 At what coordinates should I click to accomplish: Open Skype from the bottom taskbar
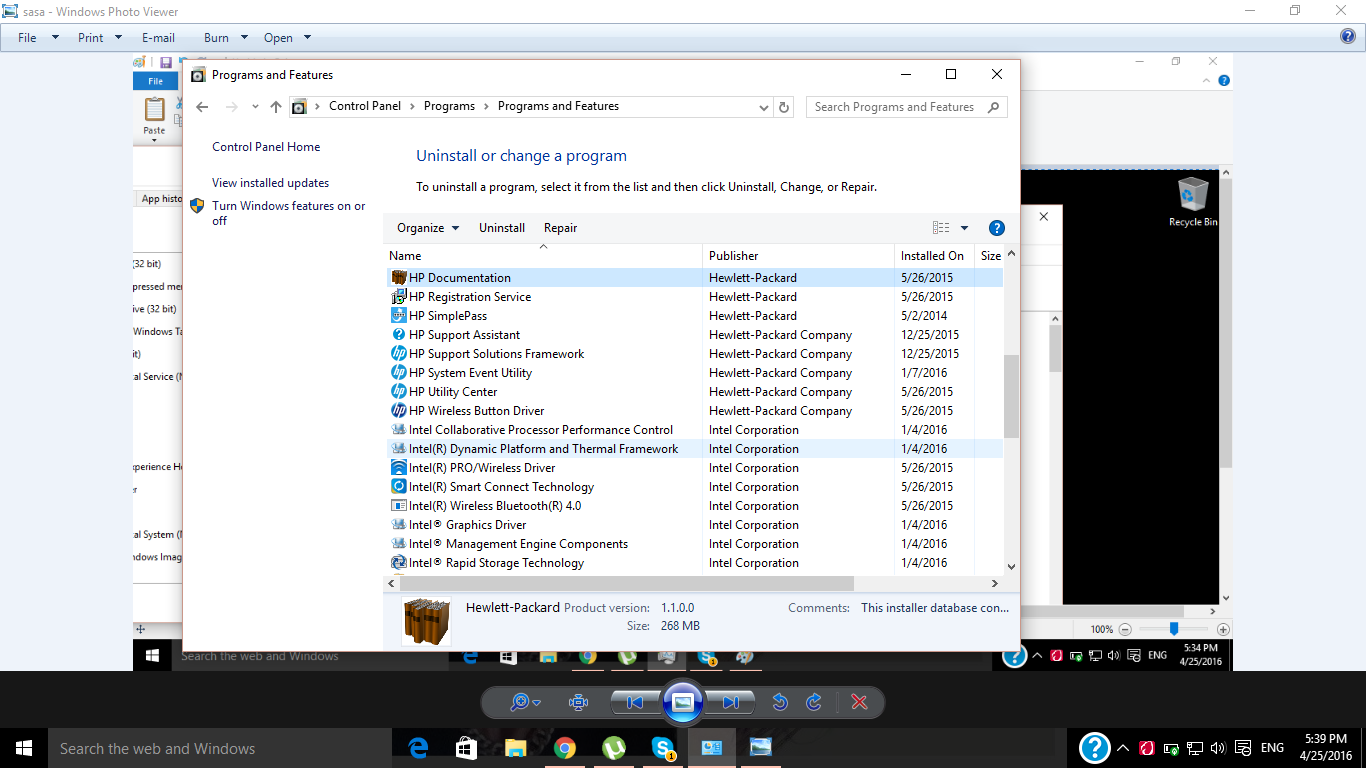coord(662,748)
